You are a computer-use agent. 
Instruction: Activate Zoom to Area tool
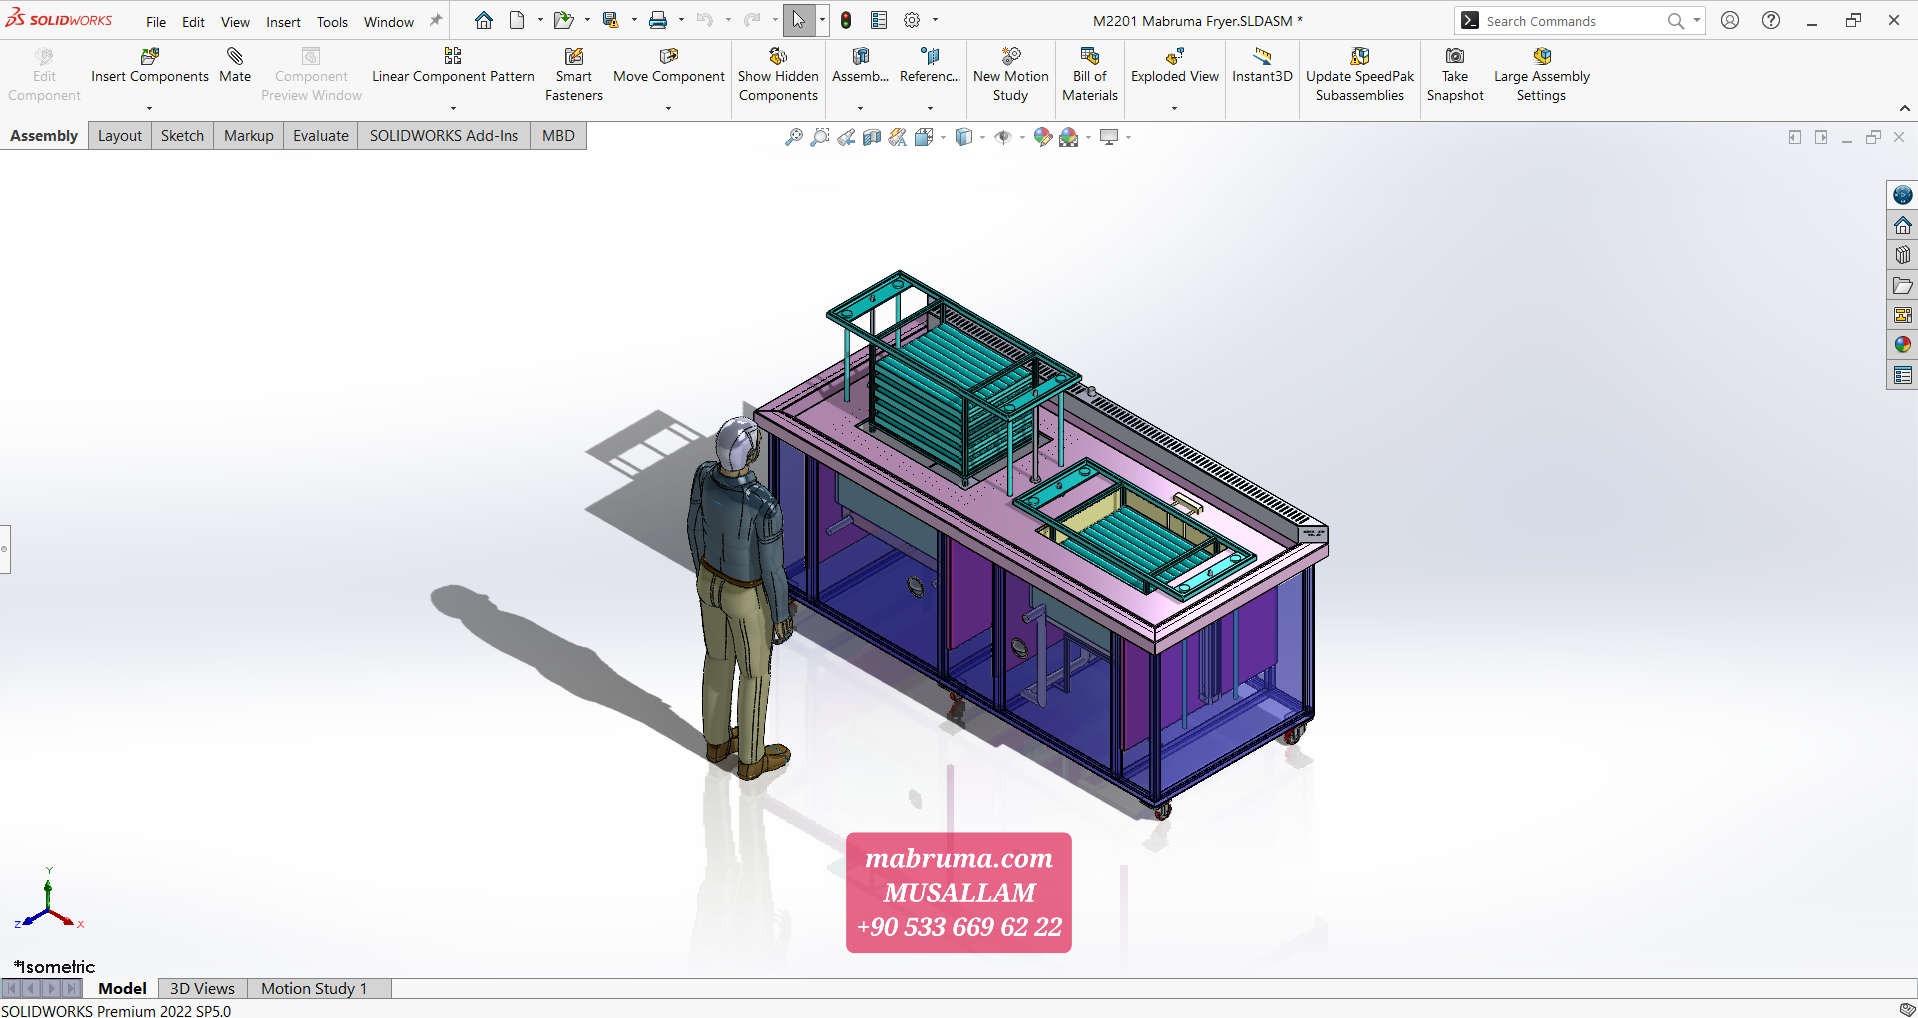click(820, 137)
